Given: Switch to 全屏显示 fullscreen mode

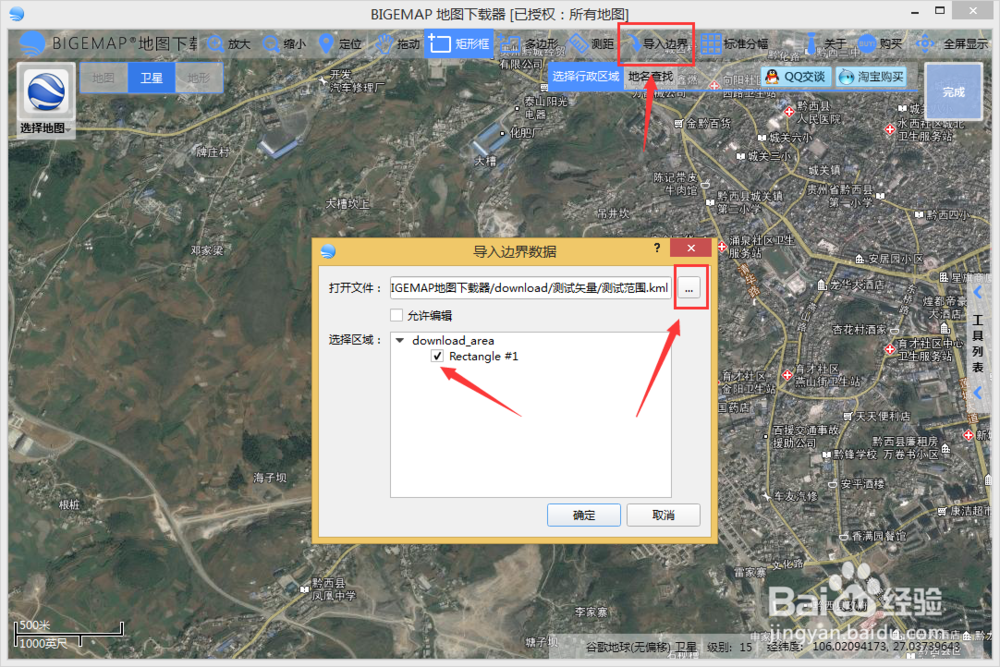Looking at the screenshot, I should (952, 43).
